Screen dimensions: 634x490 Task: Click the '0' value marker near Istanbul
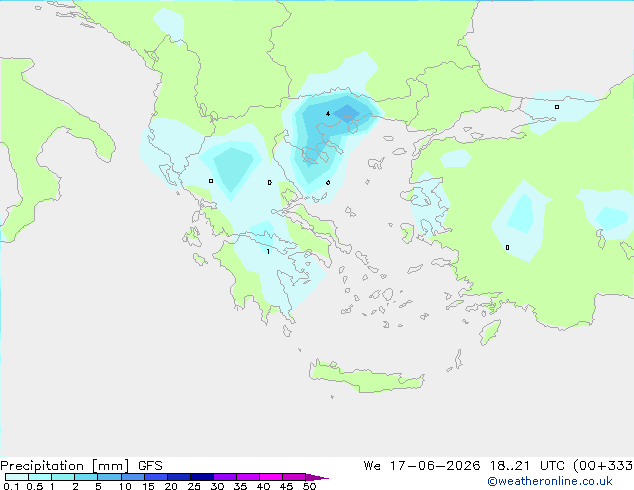557,107
